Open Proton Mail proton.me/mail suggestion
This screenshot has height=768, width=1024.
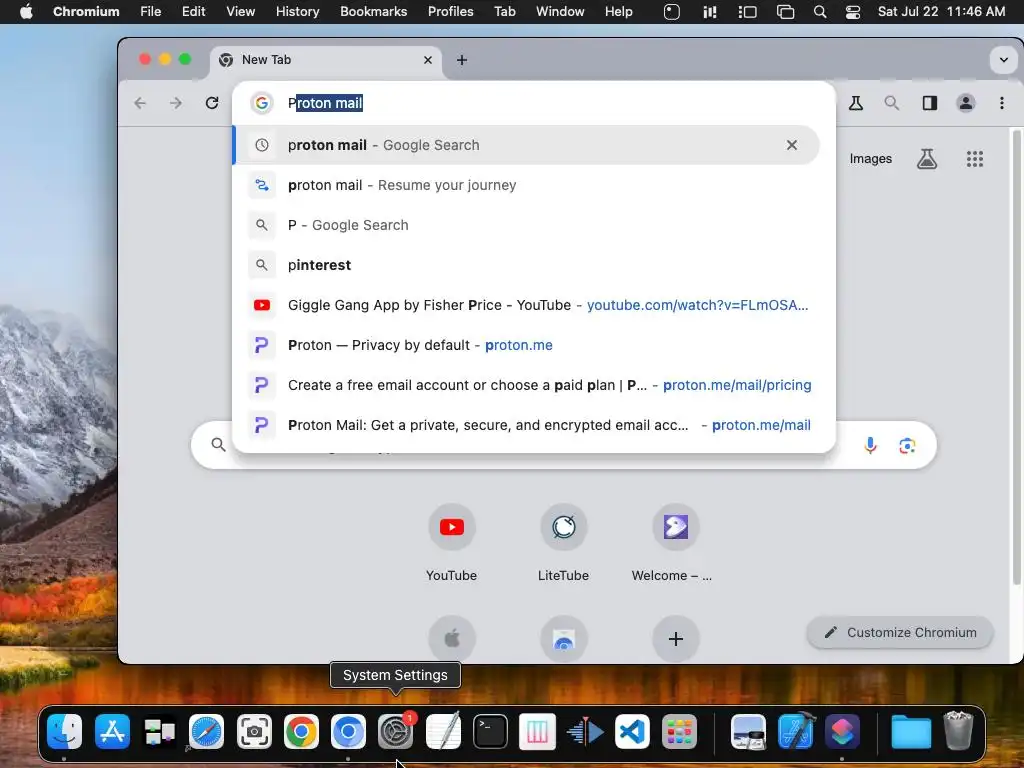point(526,424)
